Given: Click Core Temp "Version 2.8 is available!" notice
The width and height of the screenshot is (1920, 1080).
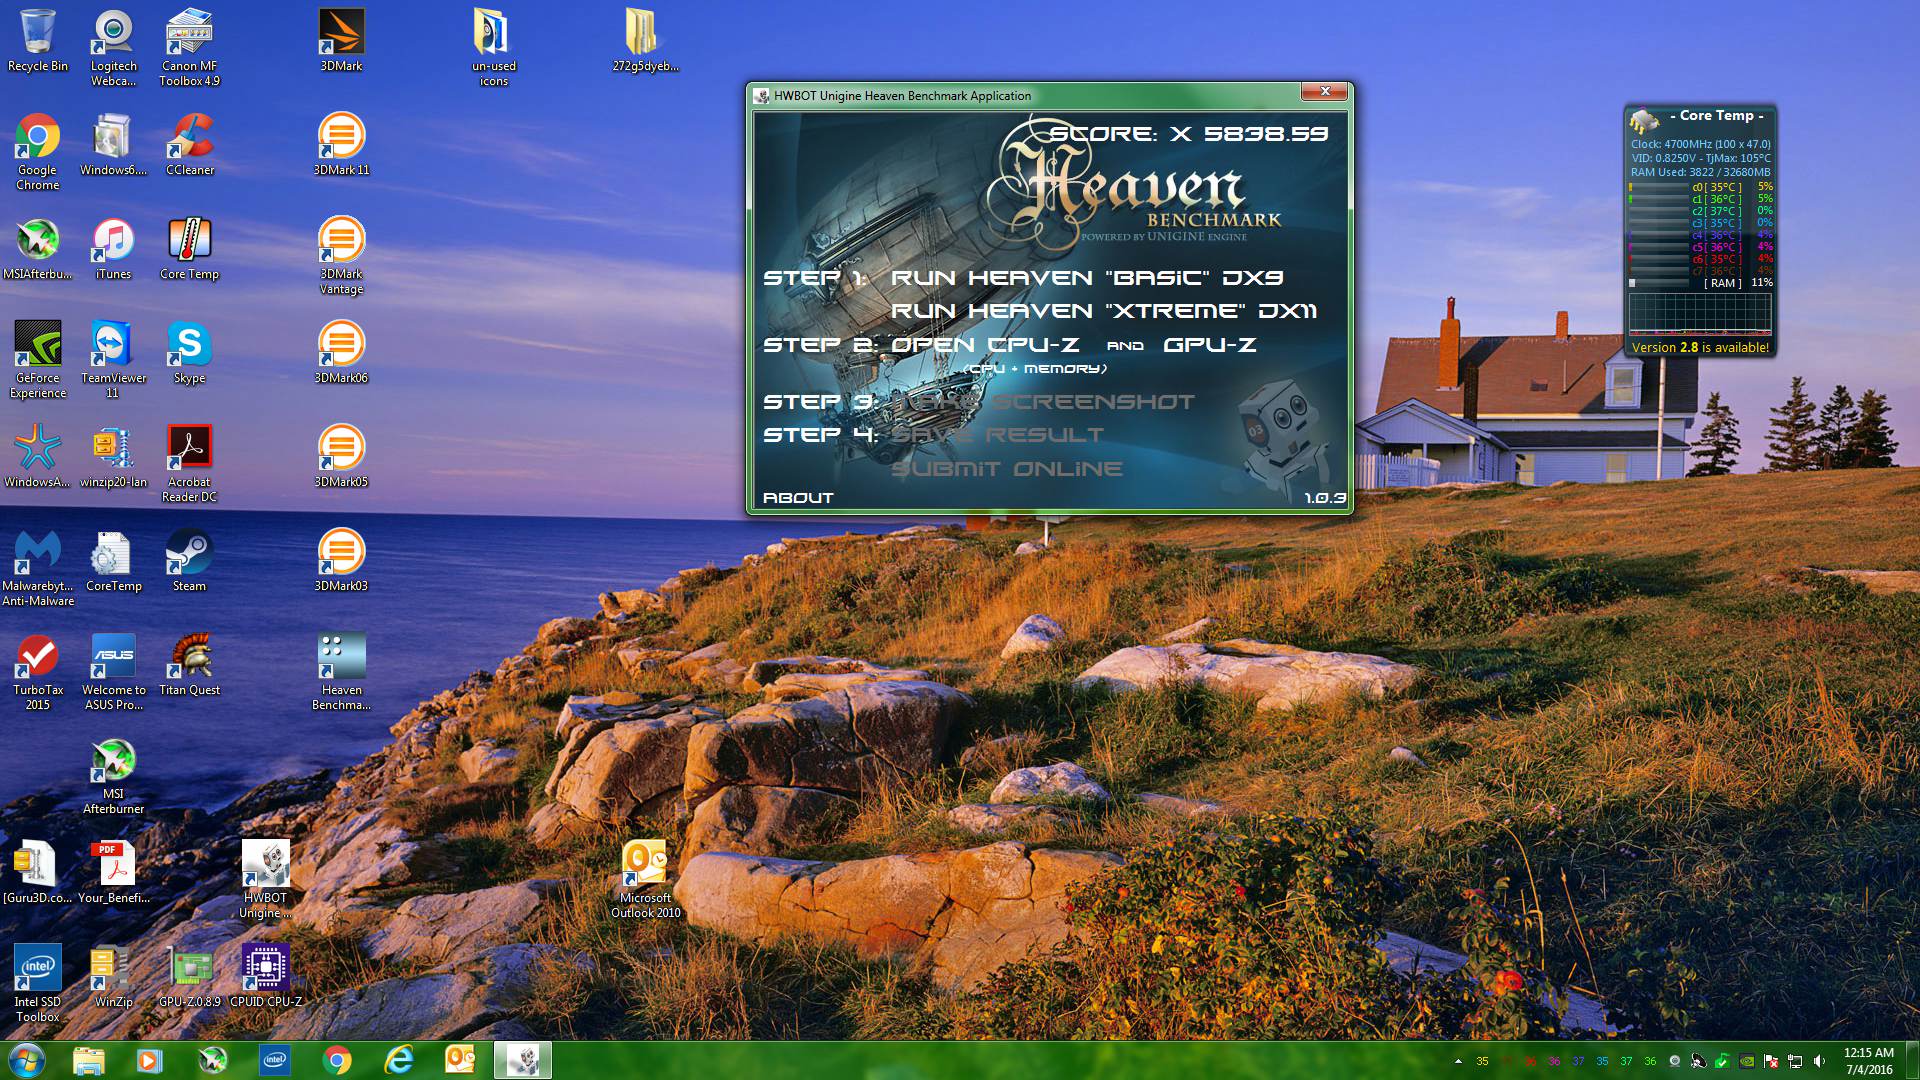Looking at the screenshot, I should (x=1700, y=347).
